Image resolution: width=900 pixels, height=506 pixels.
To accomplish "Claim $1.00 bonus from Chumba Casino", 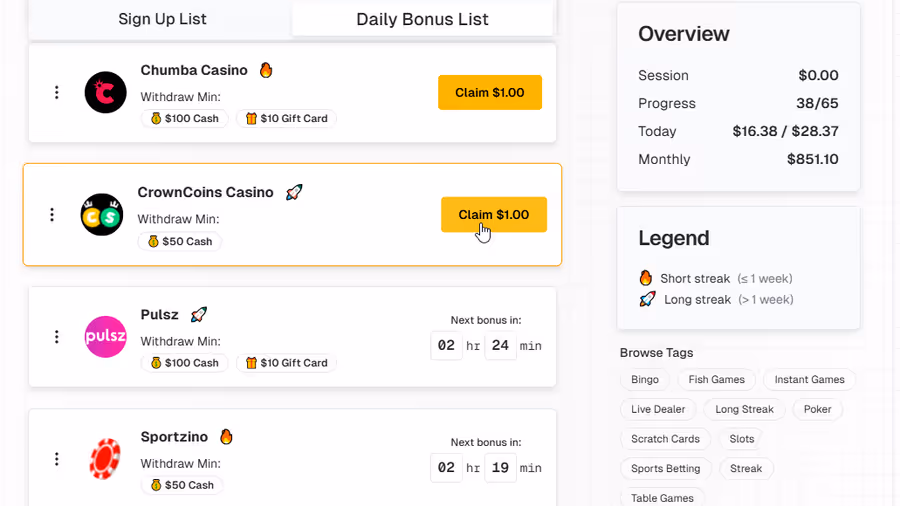I will click(x=489, y=93).
